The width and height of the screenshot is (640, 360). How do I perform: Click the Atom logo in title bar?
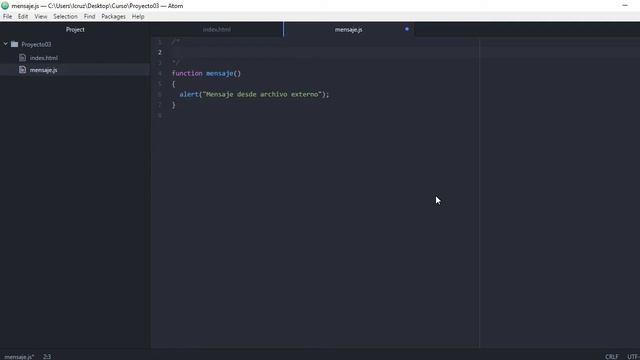[5, 6]
